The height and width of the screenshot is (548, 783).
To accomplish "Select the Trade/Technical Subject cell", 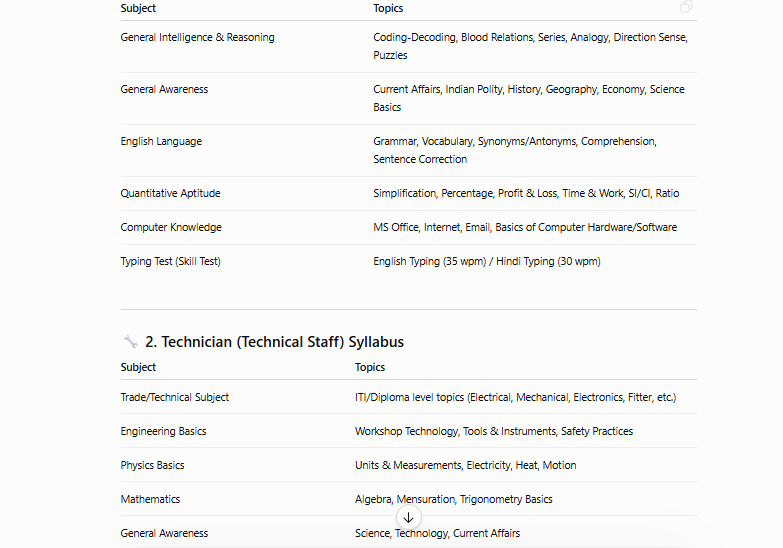I will click(x=175, y=397).
